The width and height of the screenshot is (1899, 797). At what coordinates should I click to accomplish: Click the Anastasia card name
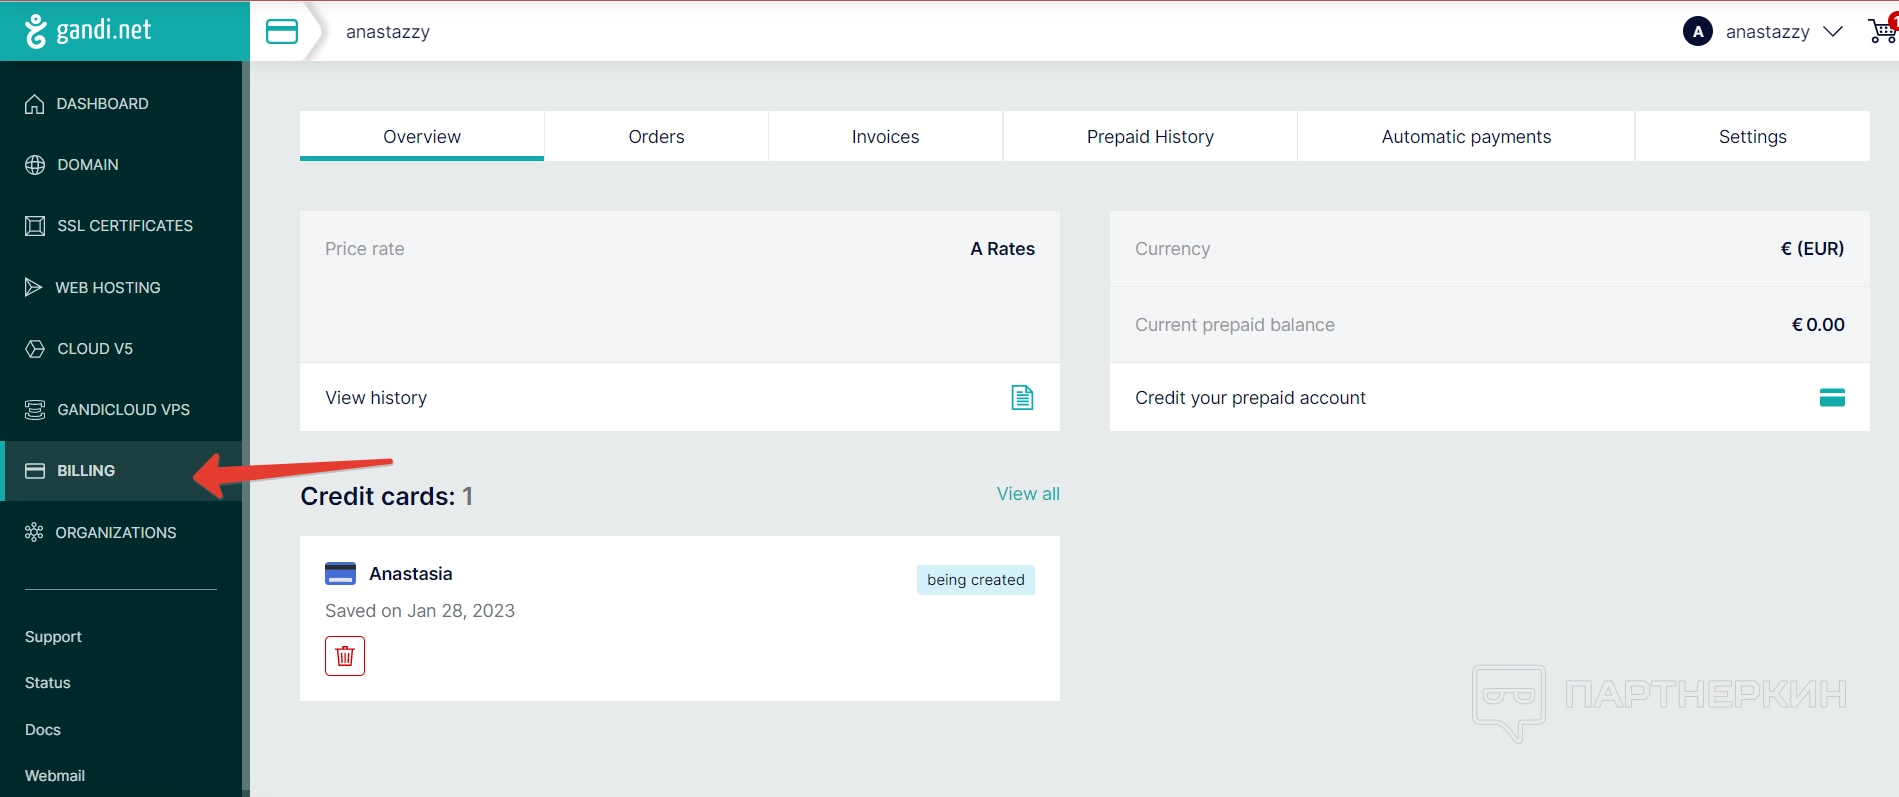coord(411,574)
